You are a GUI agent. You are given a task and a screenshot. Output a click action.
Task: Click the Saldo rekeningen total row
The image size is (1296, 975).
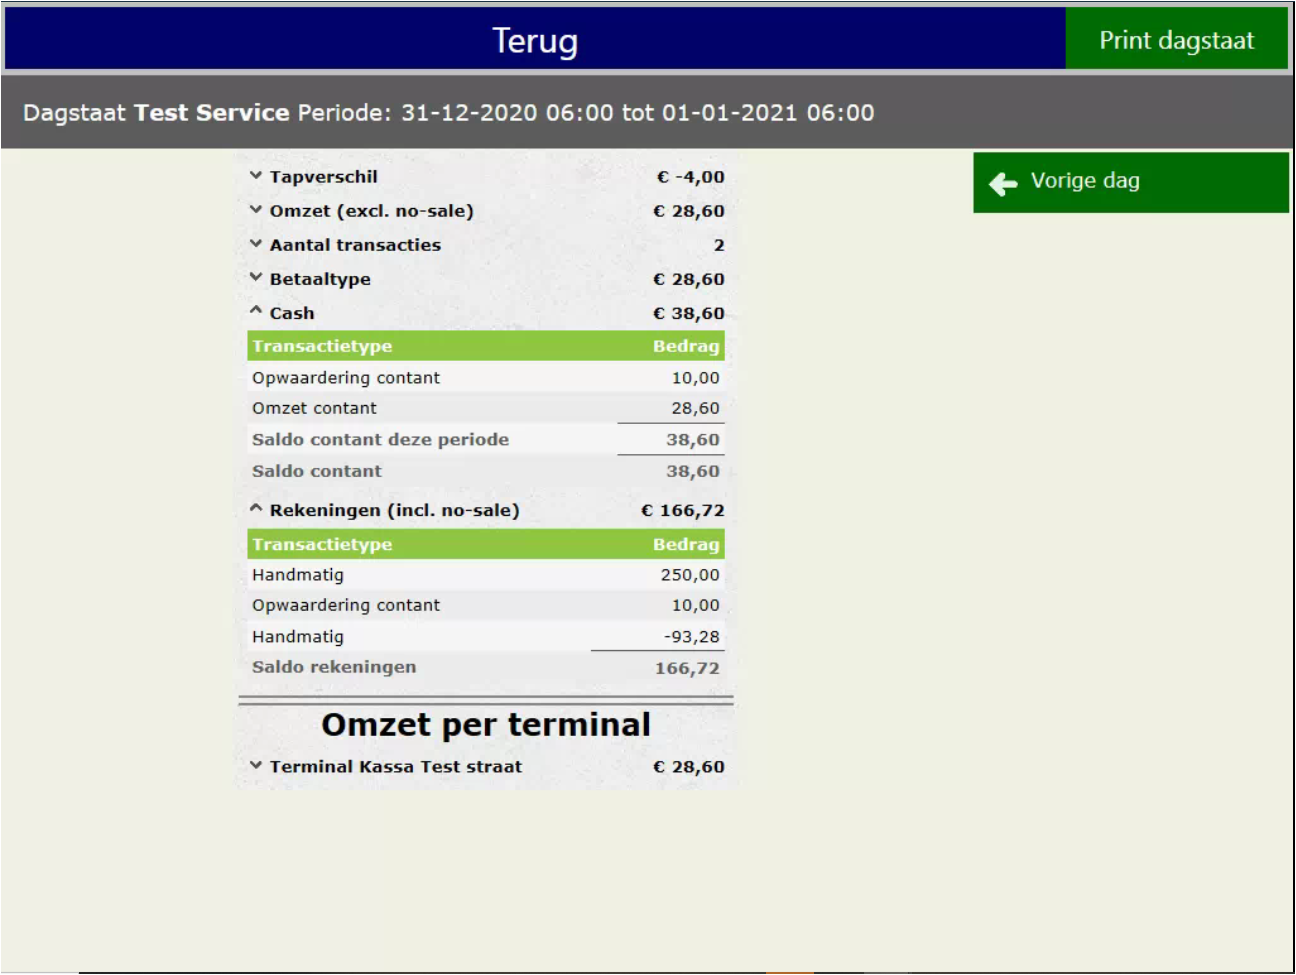485,667
